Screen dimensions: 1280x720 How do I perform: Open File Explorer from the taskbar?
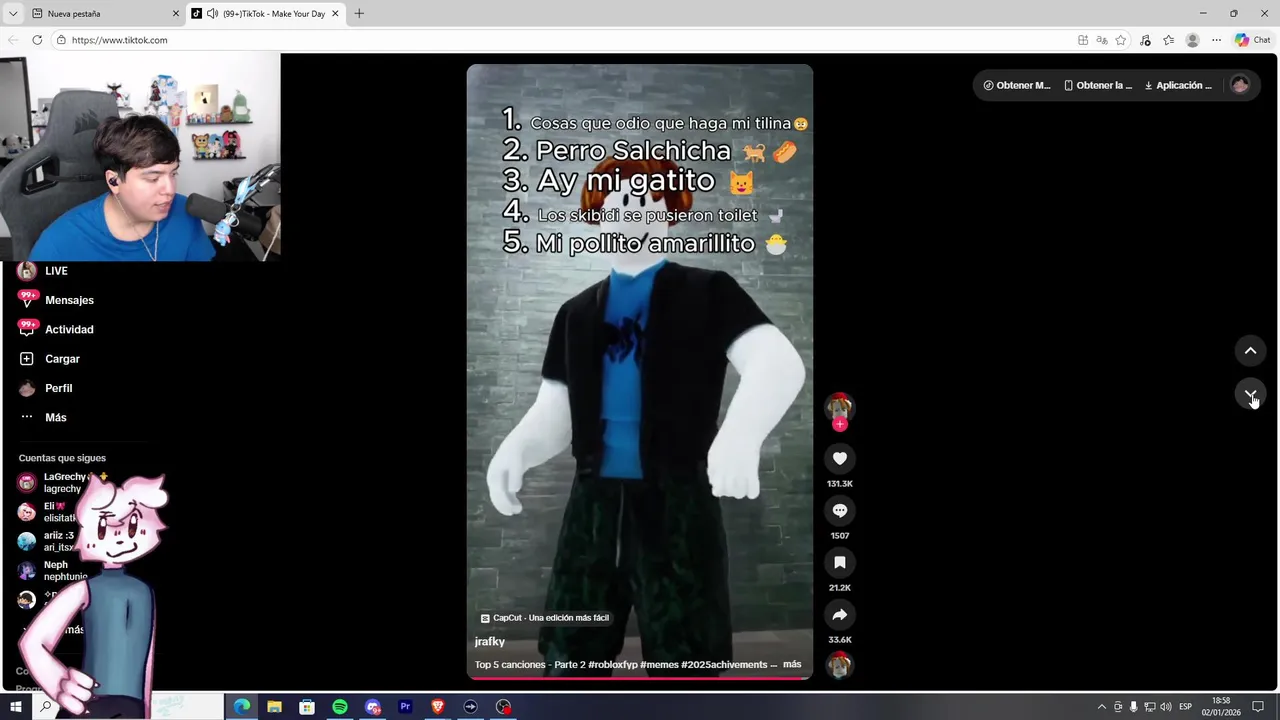coord(274,707)
